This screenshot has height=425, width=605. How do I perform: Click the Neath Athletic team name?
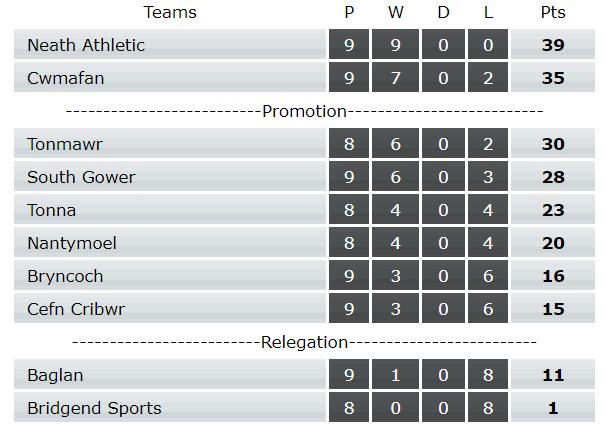[86, 45]
